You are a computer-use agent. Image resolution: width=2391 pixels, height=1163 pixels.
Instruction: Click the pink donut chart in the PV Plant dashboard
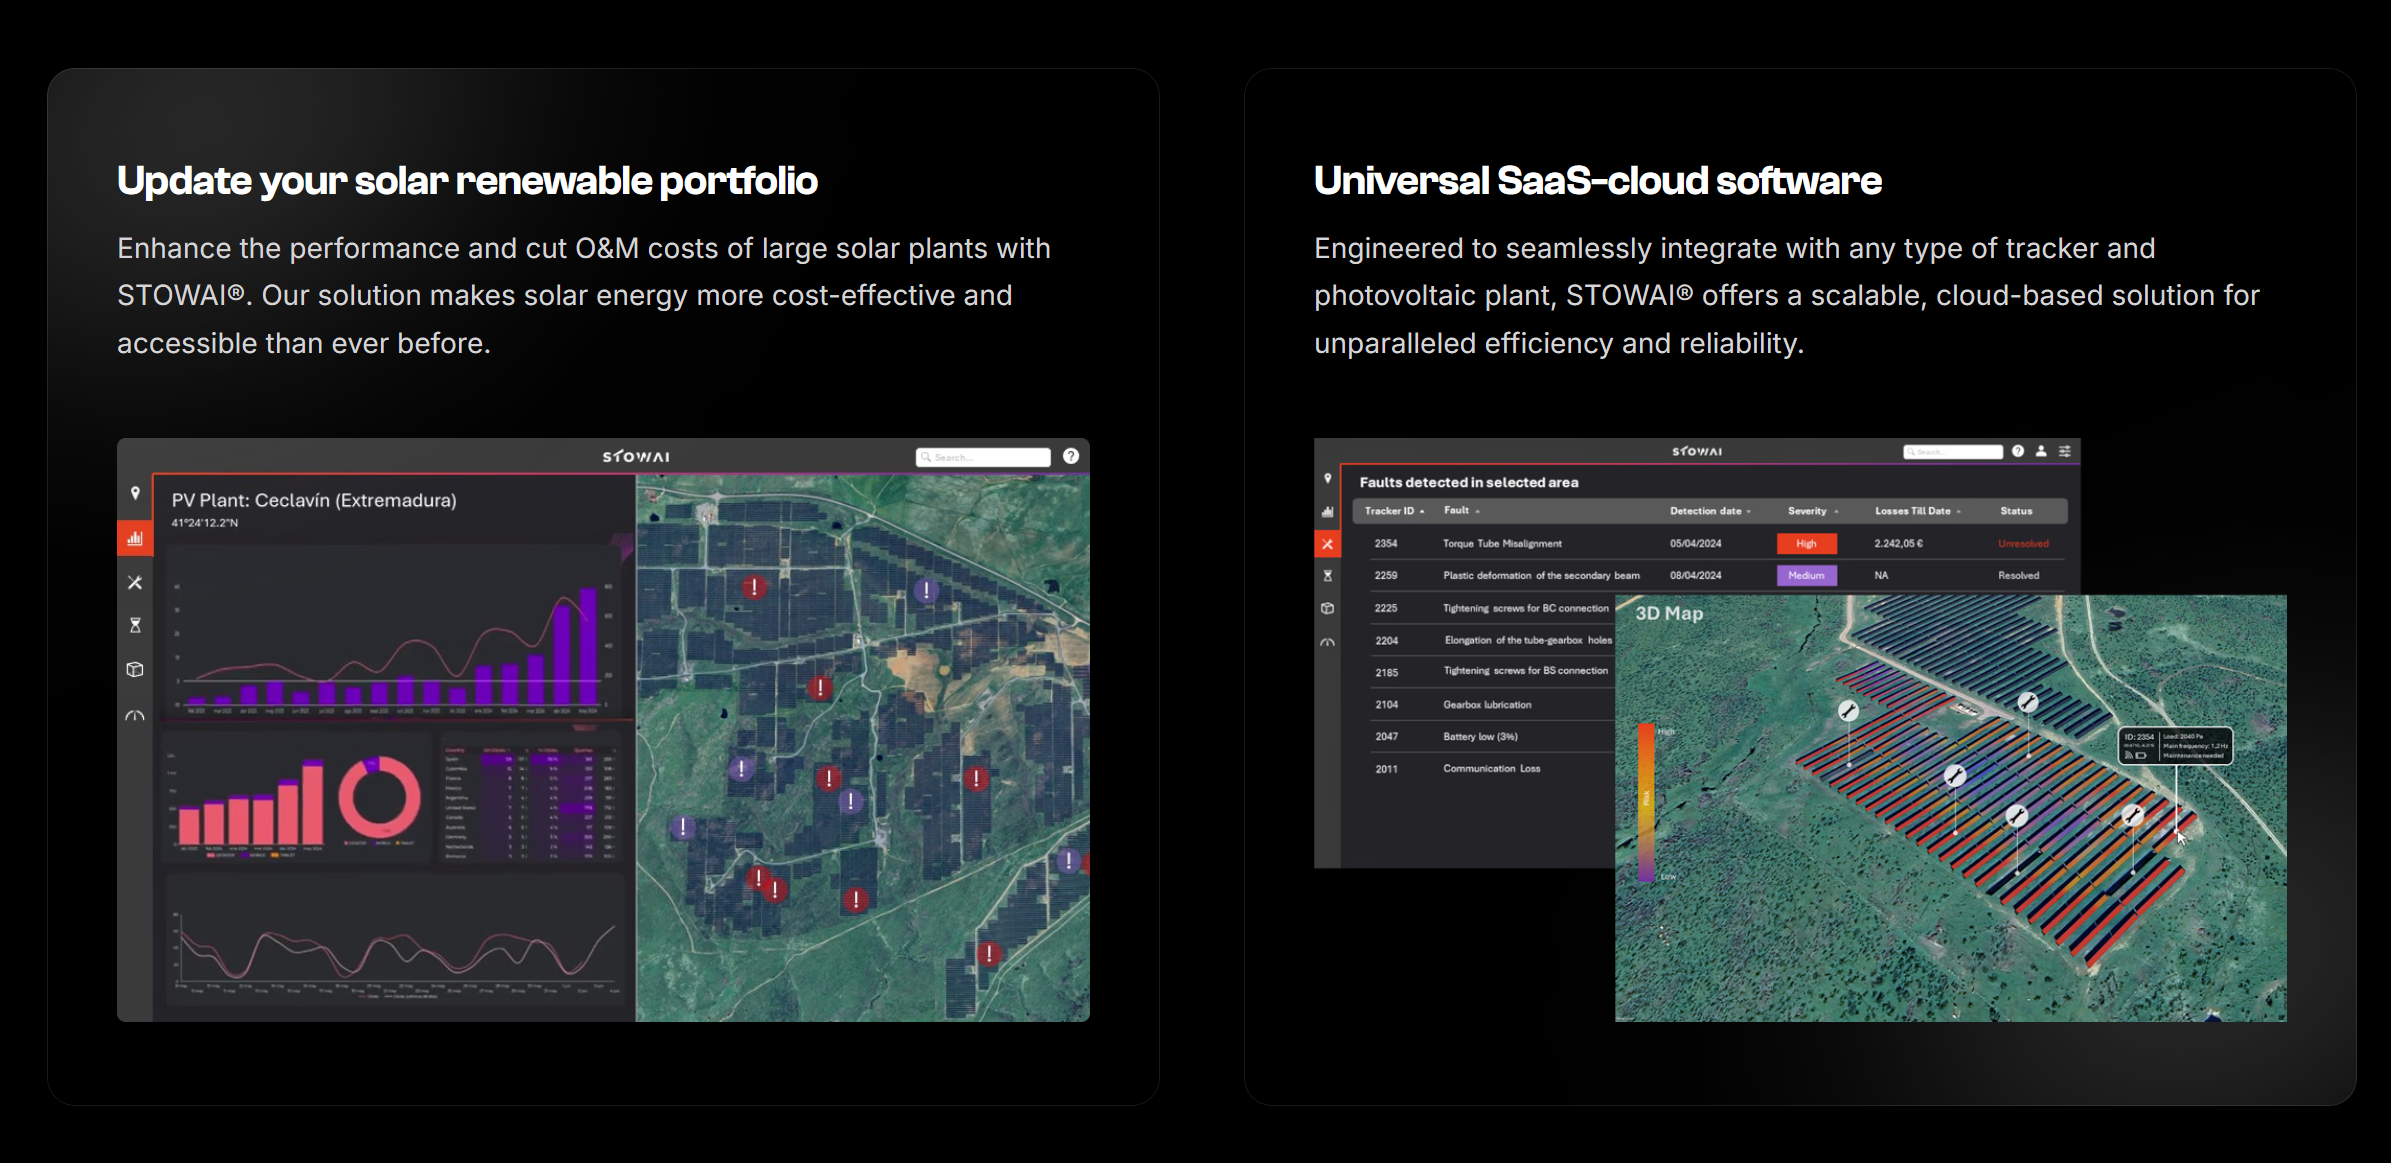pos(379,797)
